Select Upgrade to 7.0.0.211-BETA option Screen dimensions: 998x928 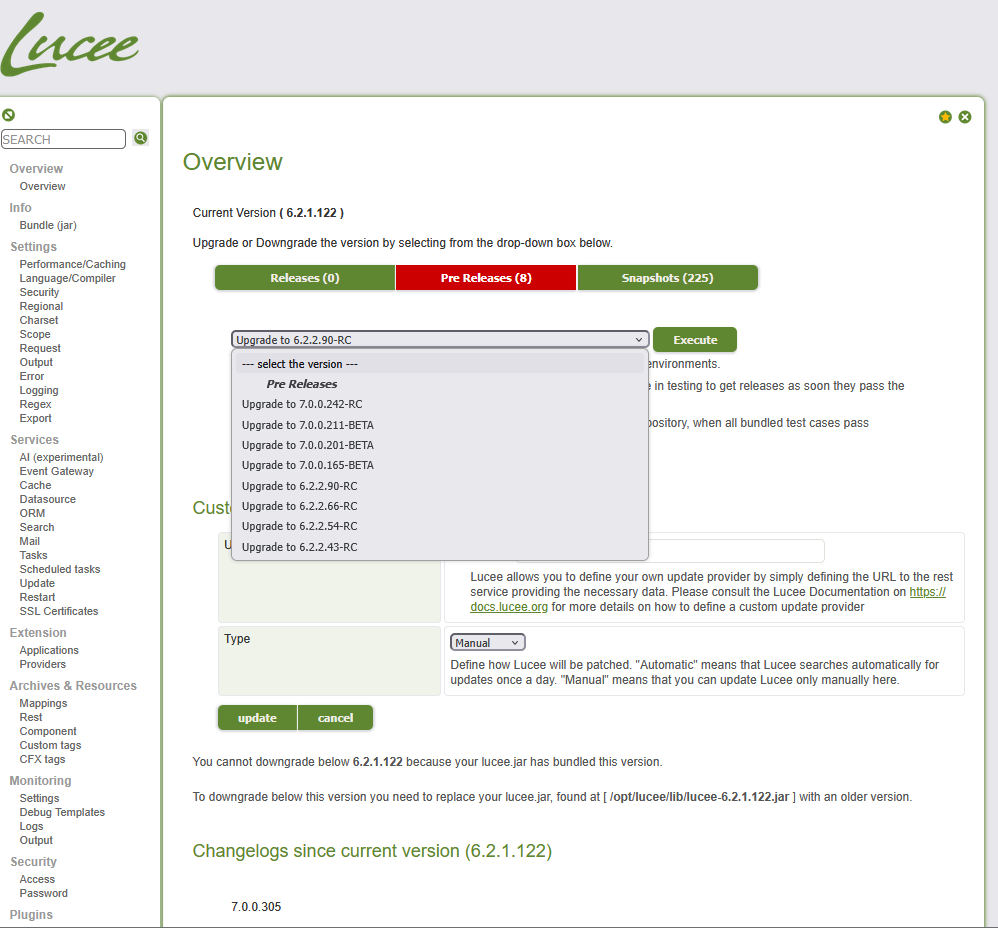tap(440, 425)
